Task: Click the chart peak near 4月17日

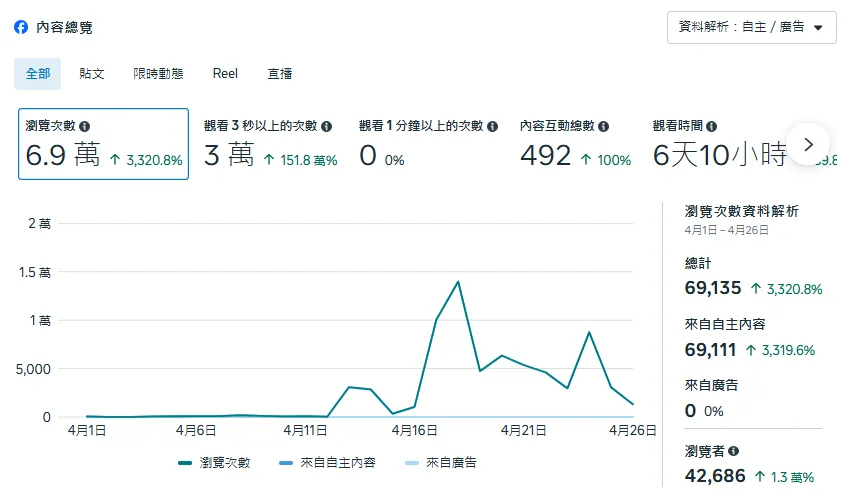Action: pos(458,281)
